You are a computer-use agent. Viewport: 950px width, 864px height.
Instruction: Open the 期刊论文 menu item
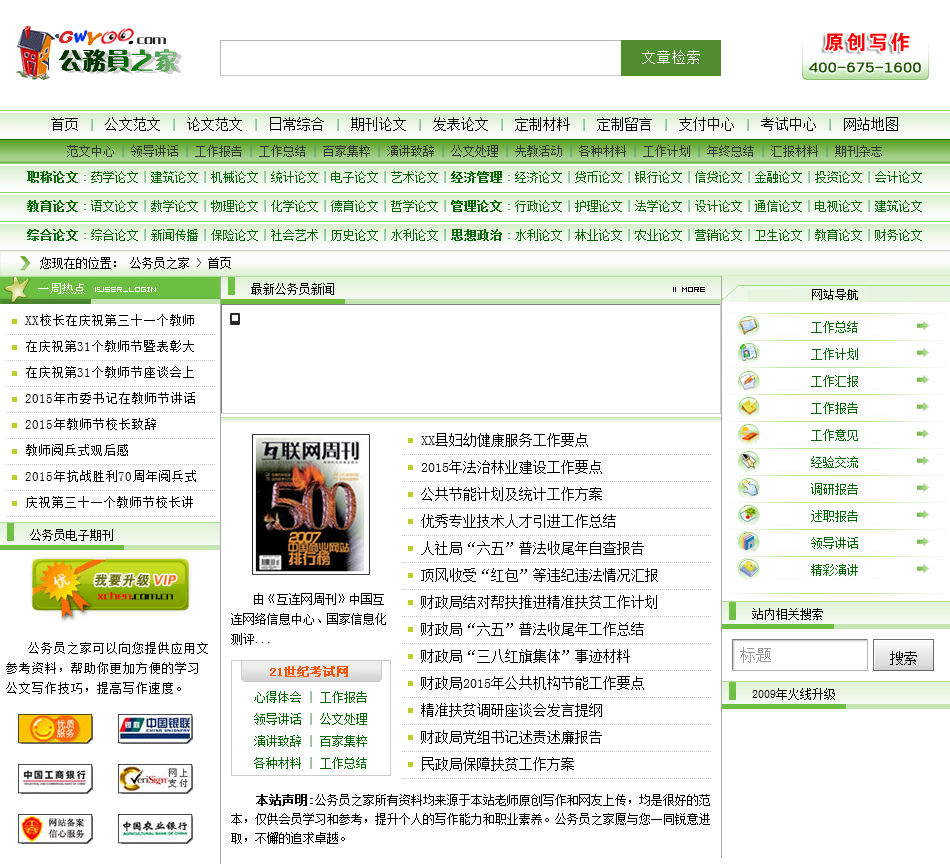pos(378,124)
